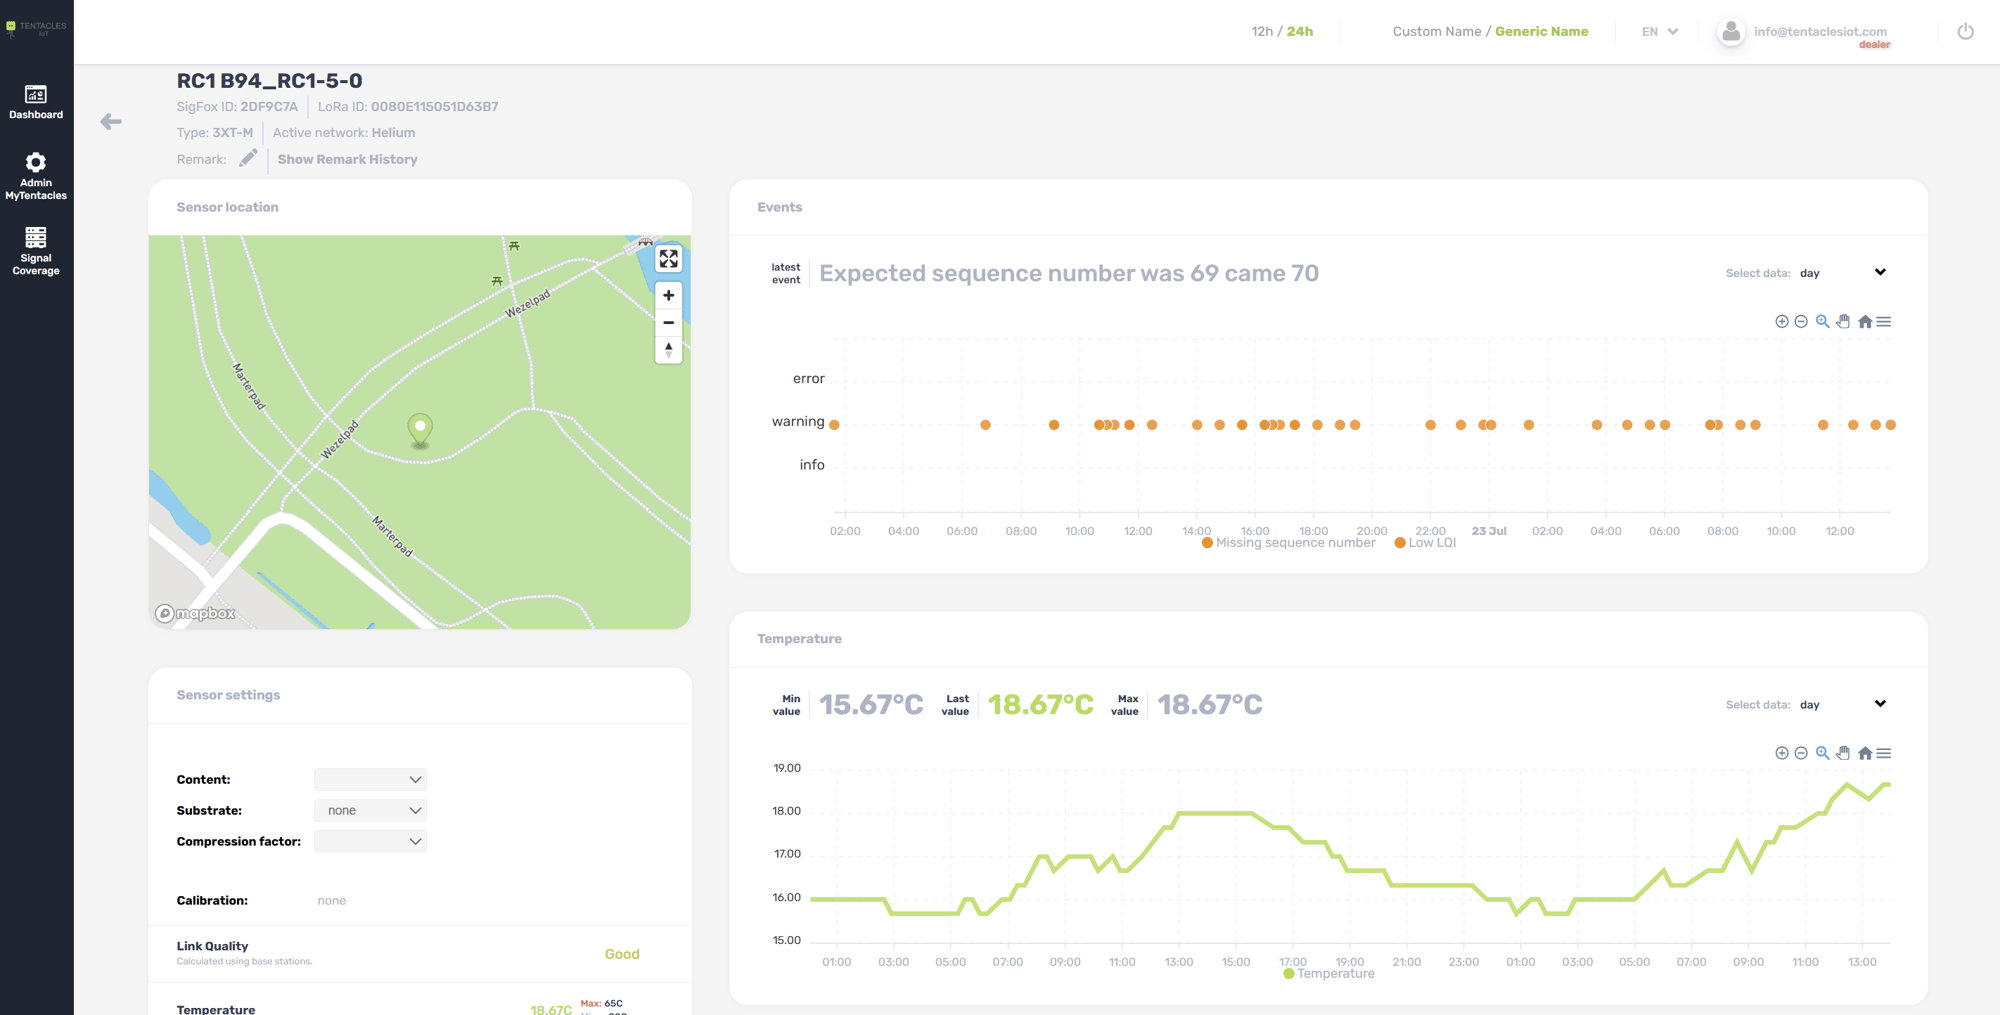Click the 23 Jul date label on Events axis
Image resolution: width=2000 pixels, height=1015 pixels.
point(1489,531)
